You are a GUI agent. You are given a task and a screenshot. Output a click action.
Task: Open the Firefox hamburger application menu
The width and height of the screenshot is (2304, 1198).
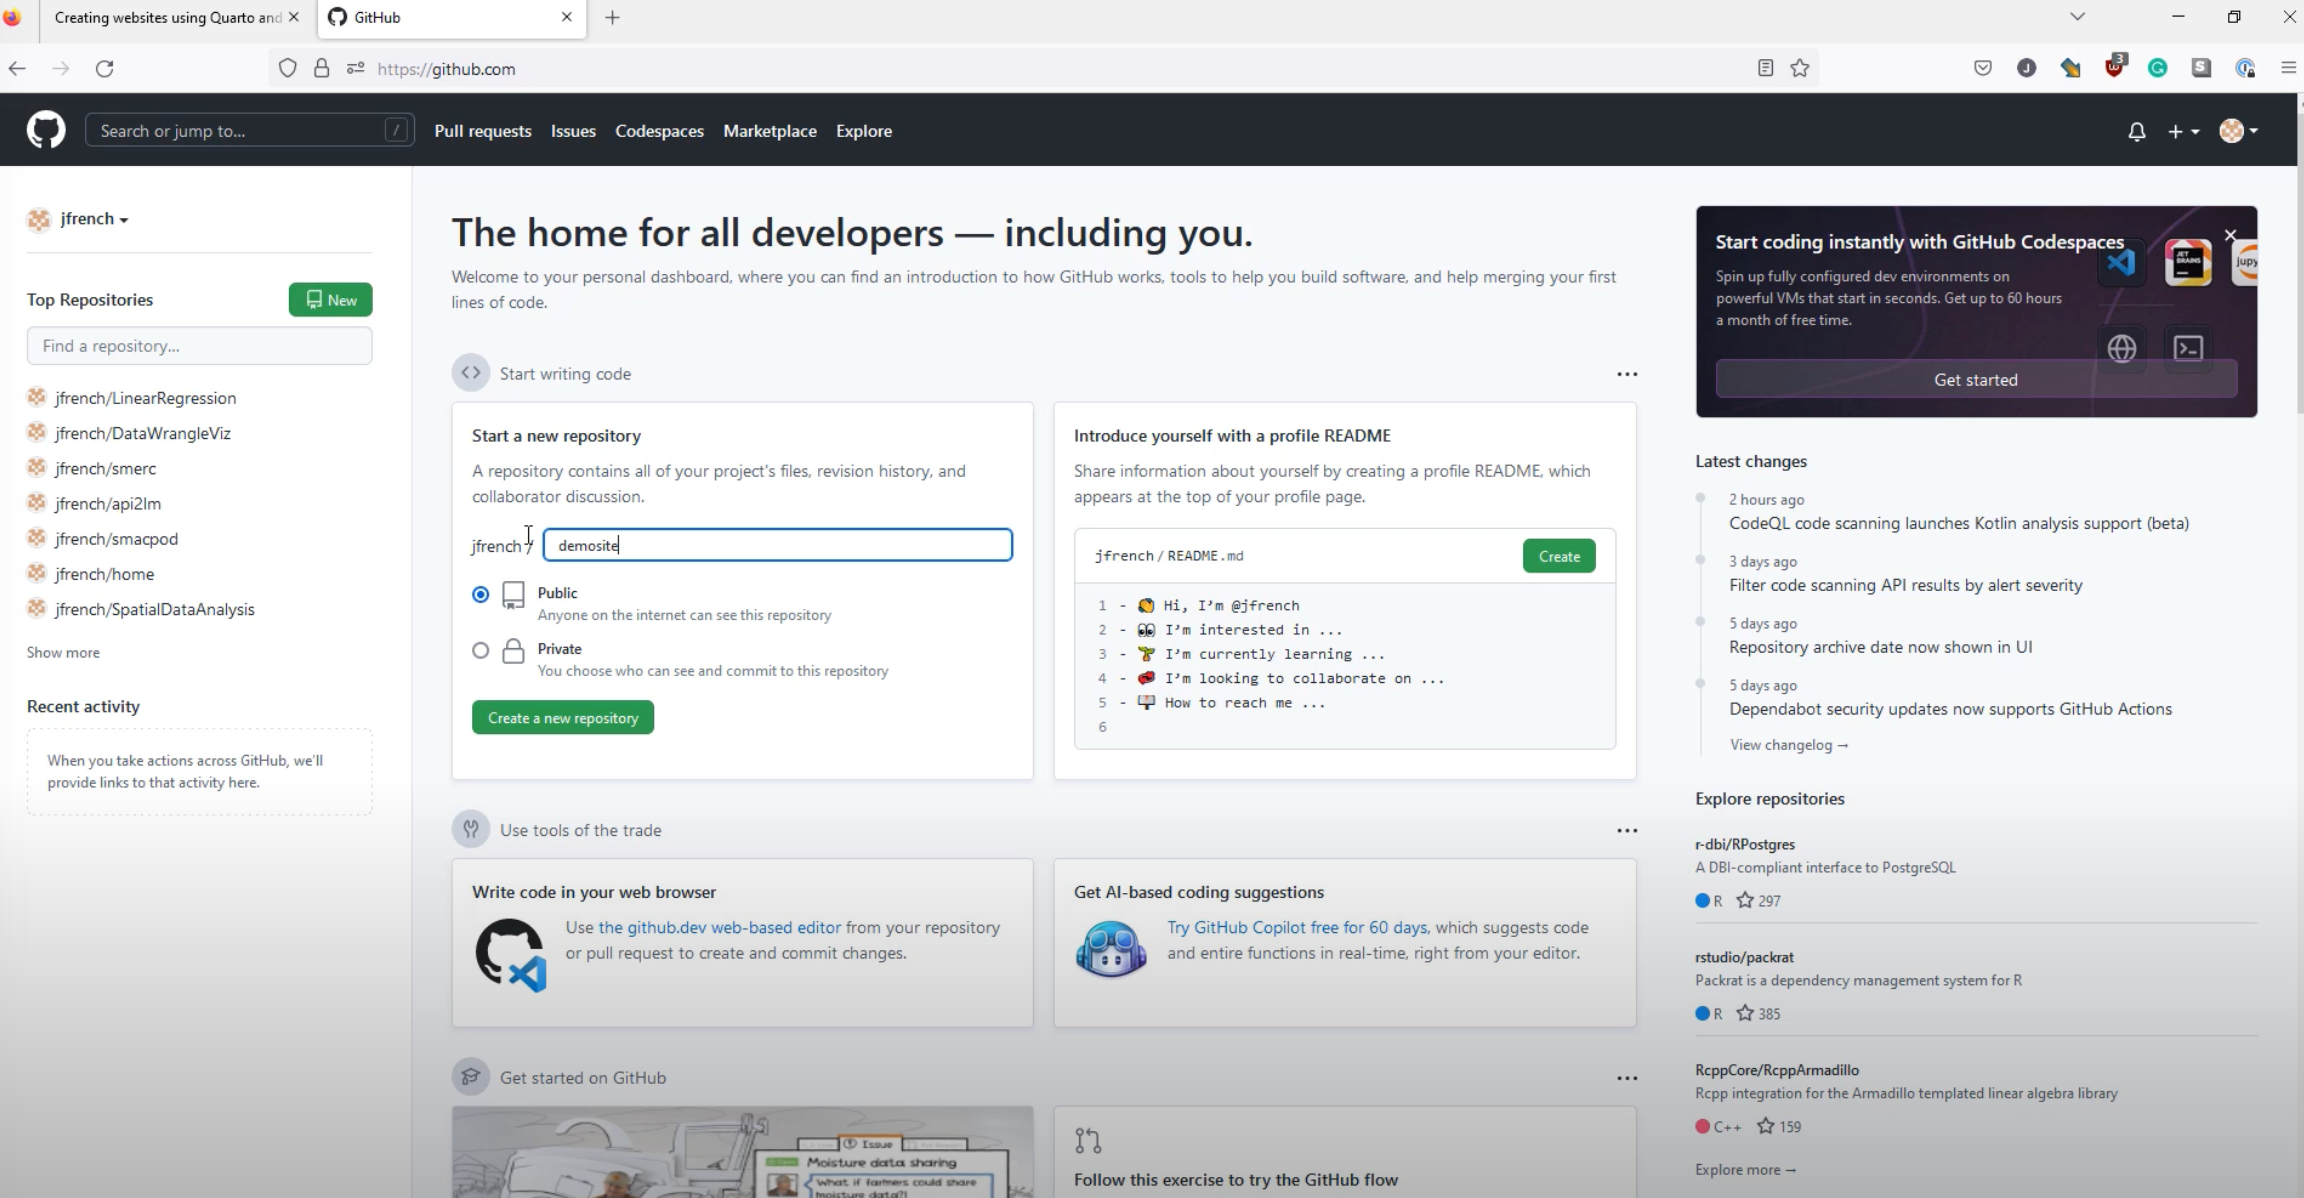click(2288, 68)
